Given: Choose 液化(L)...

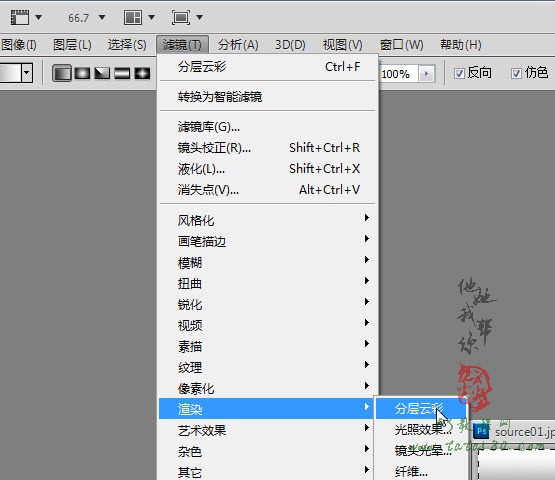Looking at the screenshot, I should [x=268, y=168].
